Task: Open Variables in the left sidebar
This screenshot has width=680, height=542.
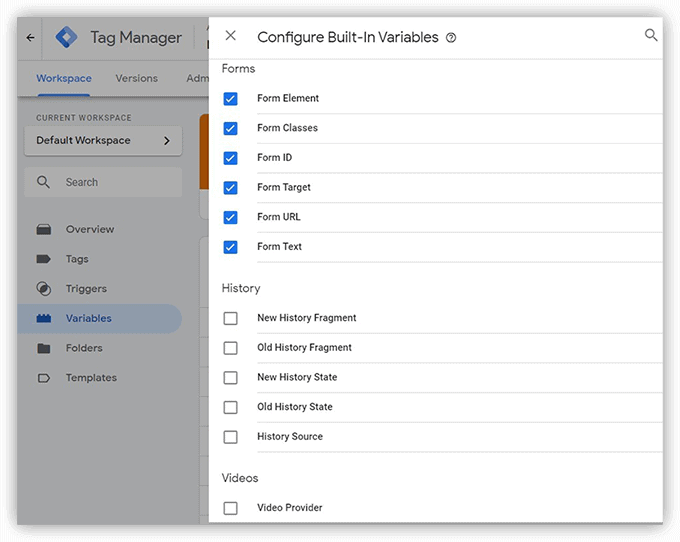Action: click(89, 318)
